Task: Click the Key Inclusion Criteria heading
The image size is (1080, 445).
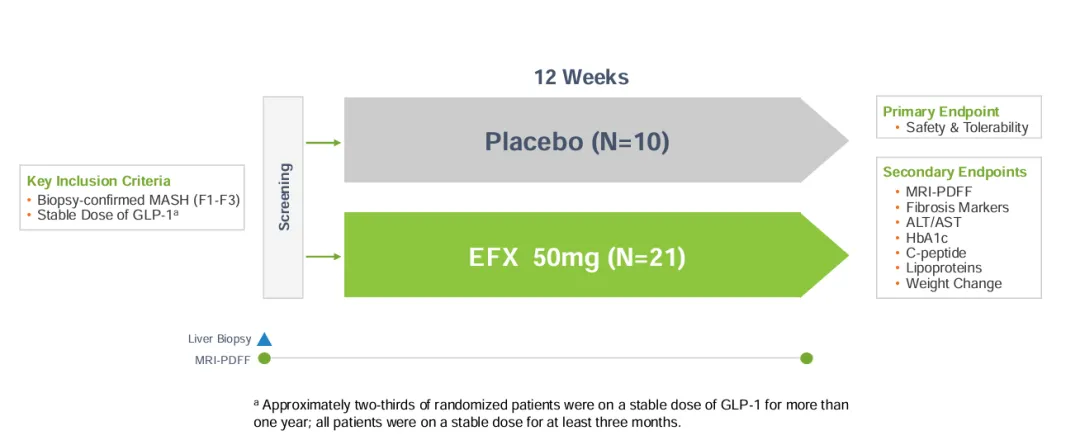Action: (98, 181)
